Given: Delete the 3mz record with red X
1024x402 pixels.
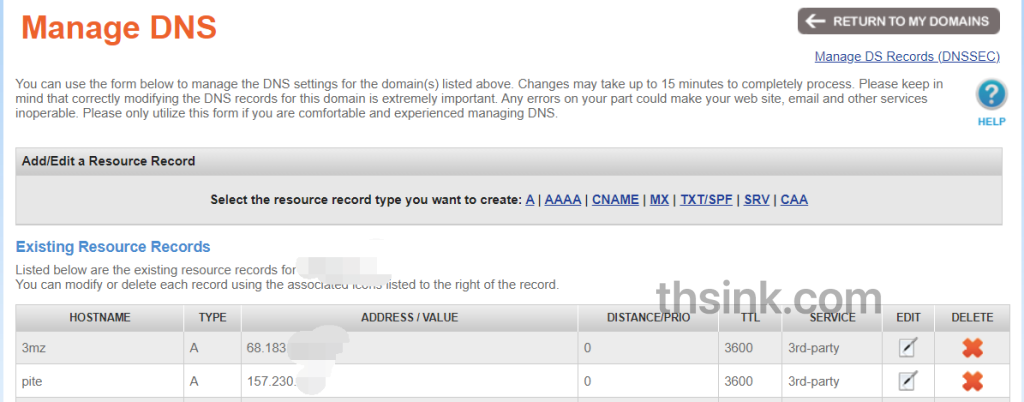Looking at the screenshot, I should (x=972, y=348).
